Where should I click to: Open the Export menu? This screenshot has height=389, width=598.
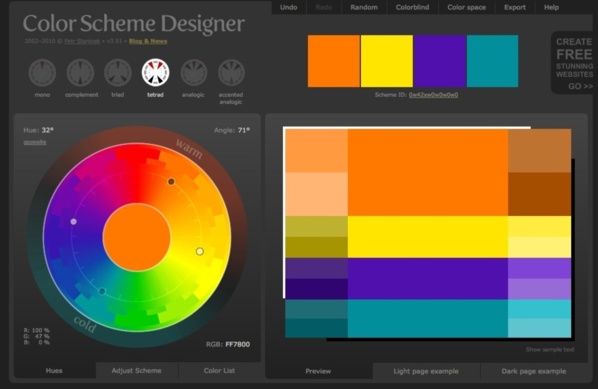click(x=515, y=7)
